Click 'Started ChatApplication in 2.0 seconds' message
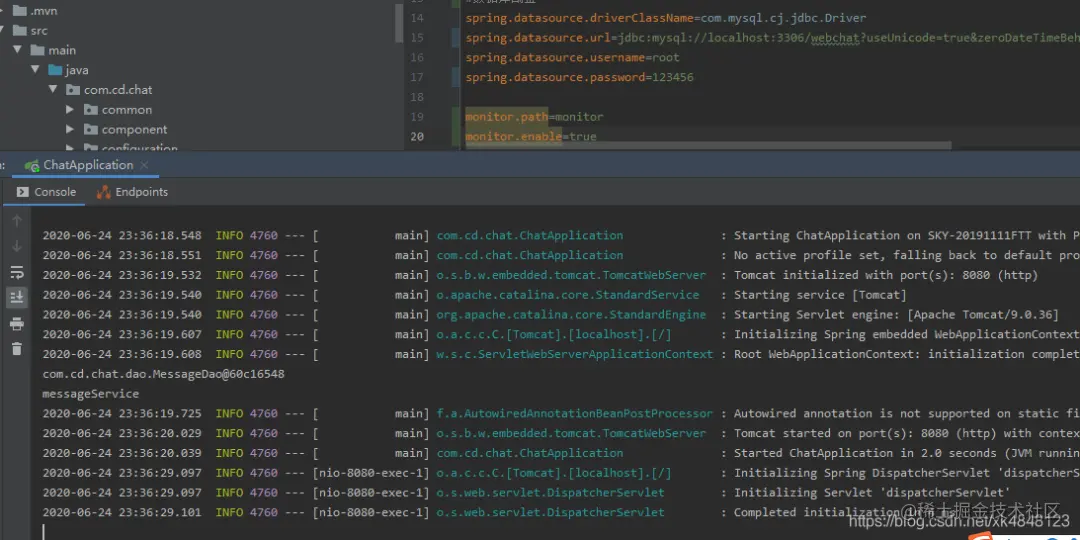This screenshot has height=540, width=1080. pos(906,453)
